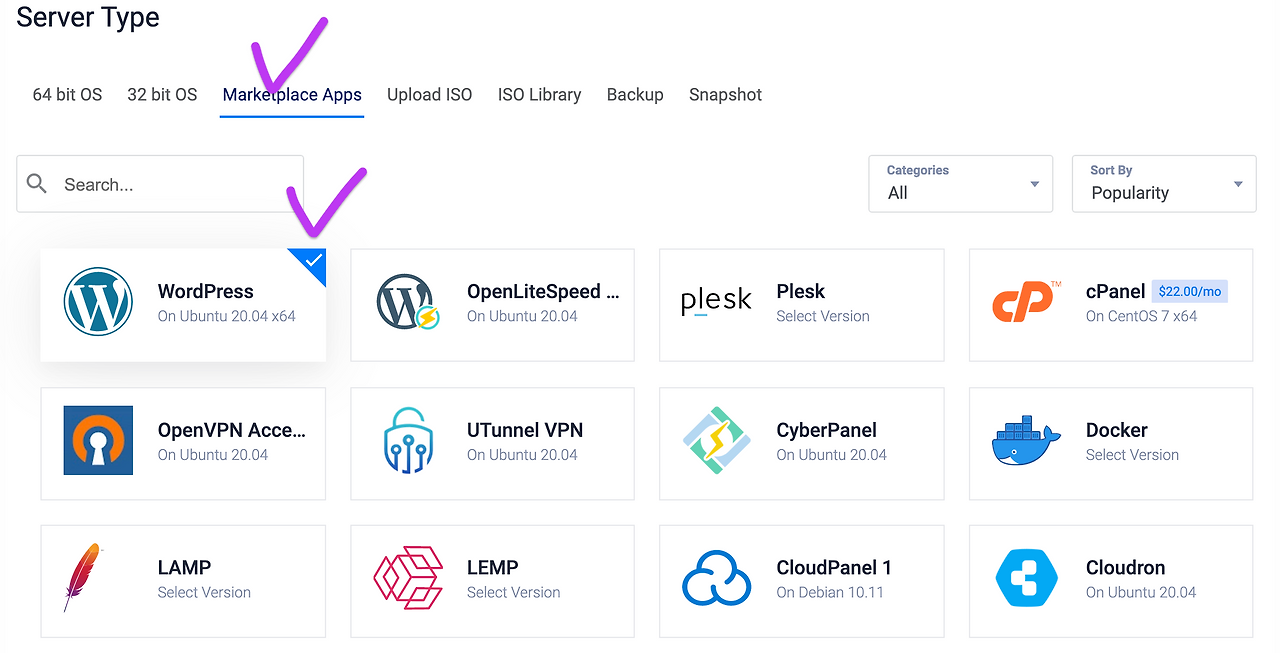
Task: Click the Cloudron hexagon logo icon
Action: tap(1026, 578)
